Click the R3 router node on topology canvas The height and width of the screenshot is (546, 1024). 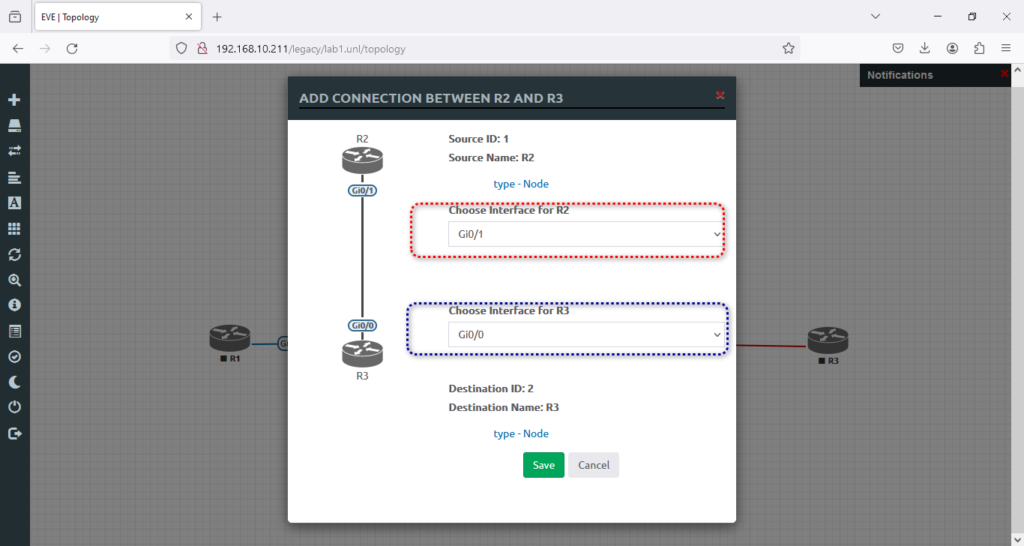[x=827, y=340]
